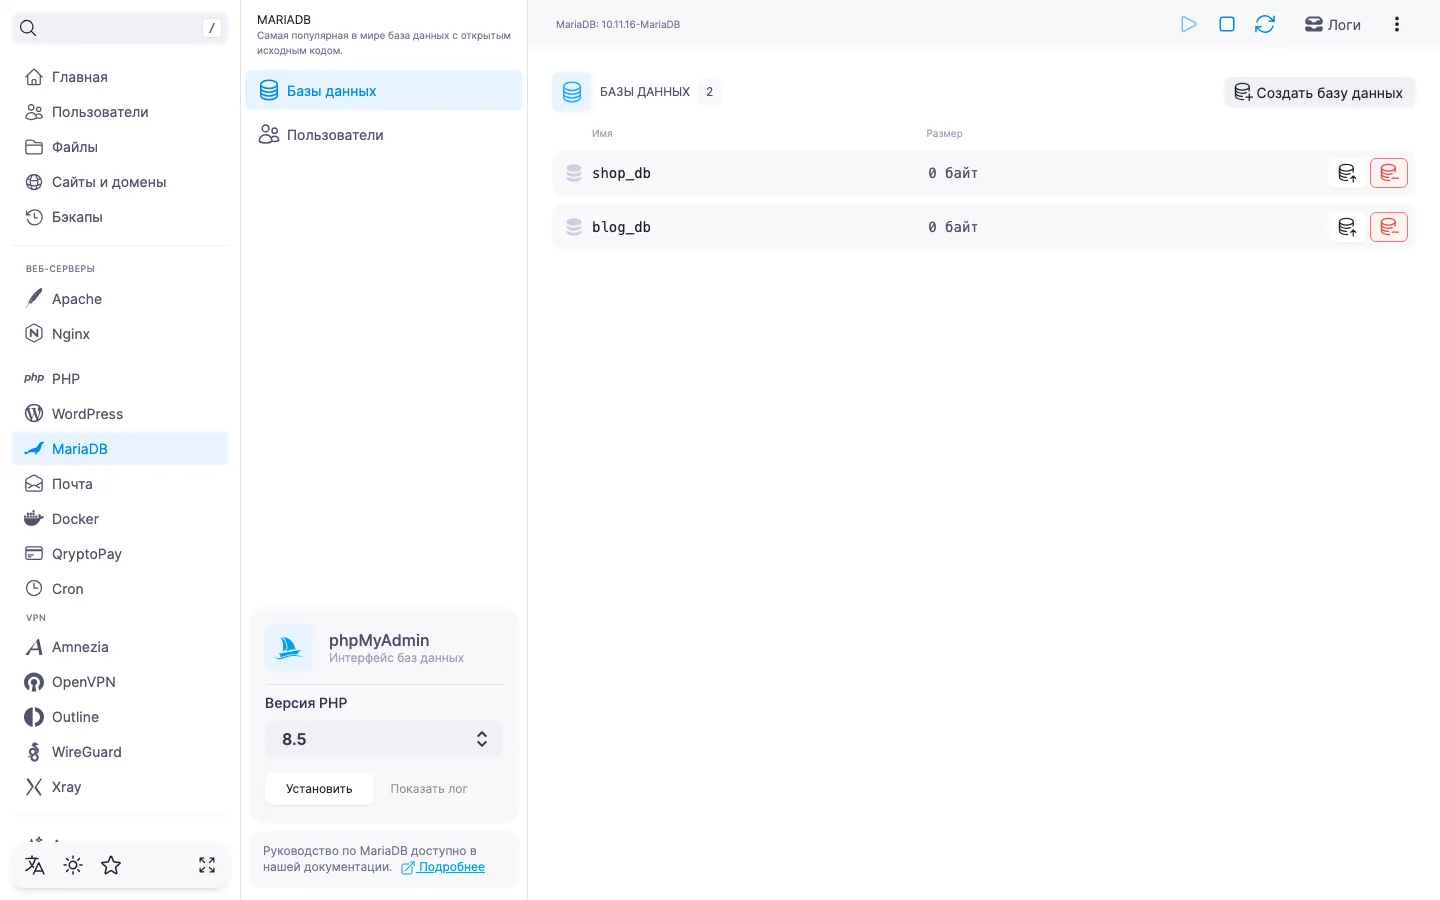The height and width of the screenshot is (900, 1440).
Task: Click the phpMyAdmin sailboat logo
Action: pyautogui.click(x=289, y=648)
